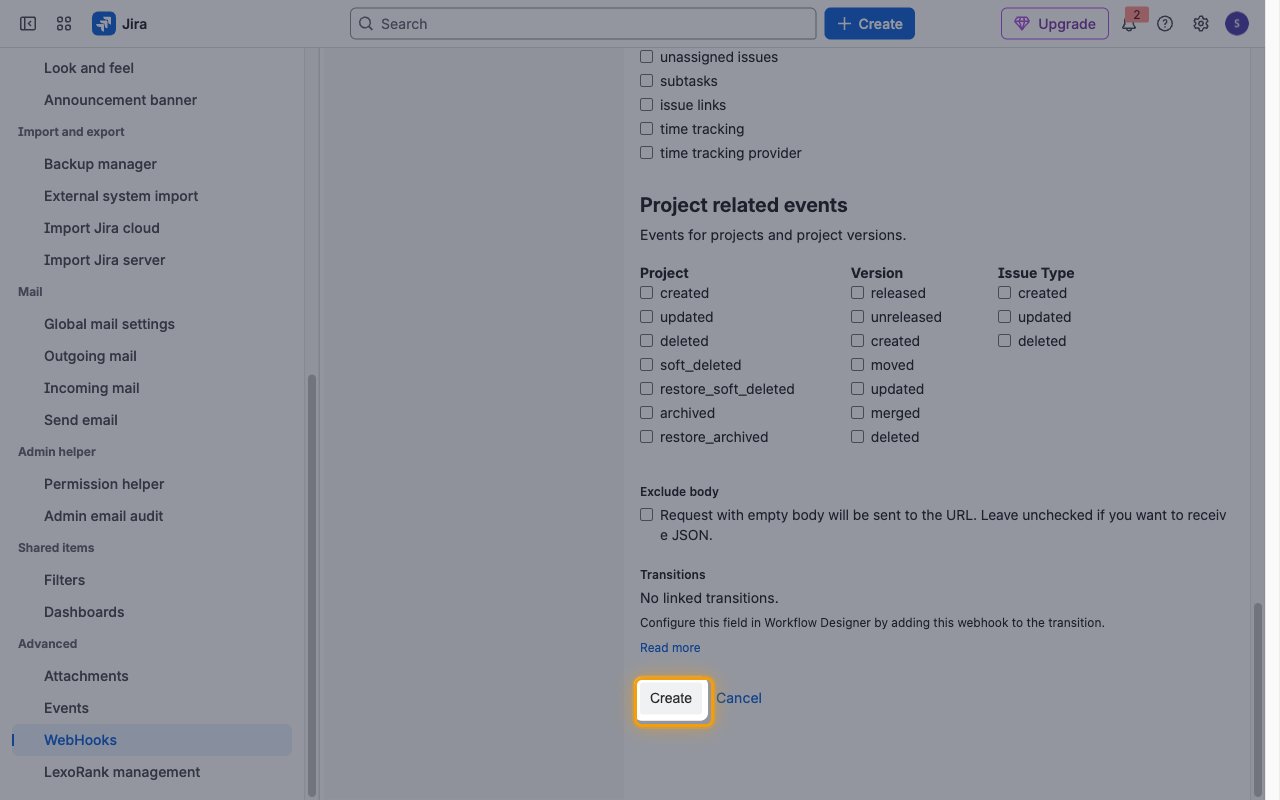The image size is (1280, 800).
Task: Click the sidebar vertical scrollbar
Action: 311,585
